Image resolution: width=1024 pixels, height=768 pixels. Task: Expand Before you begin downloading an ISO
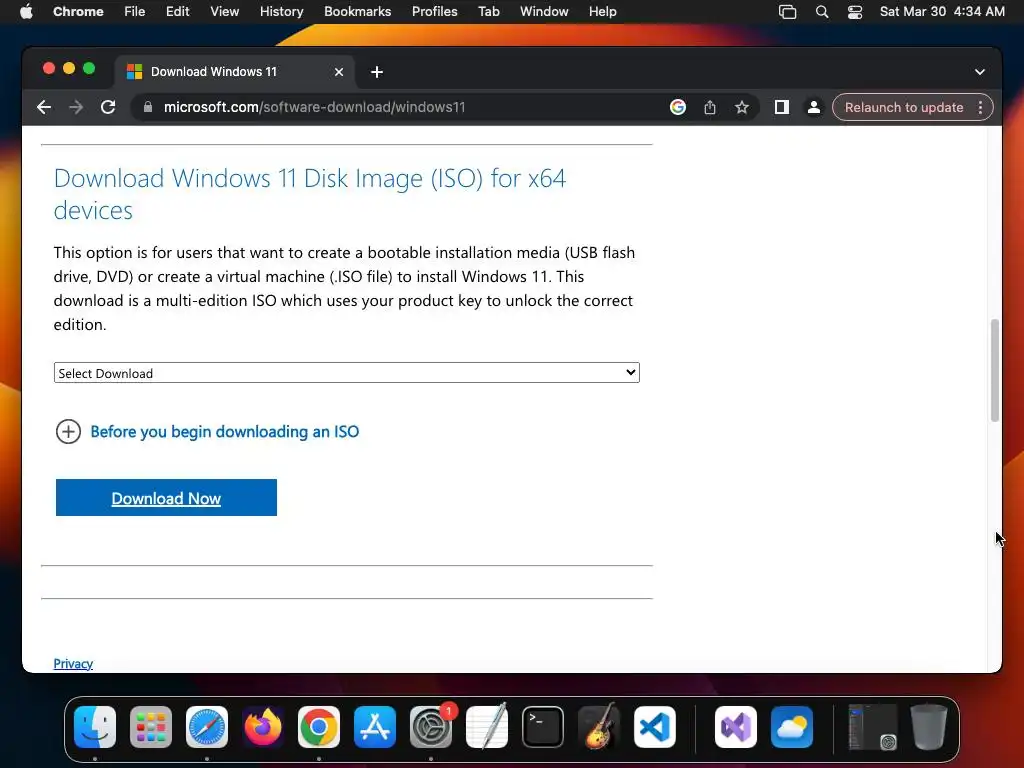click(x=208, y=432)
